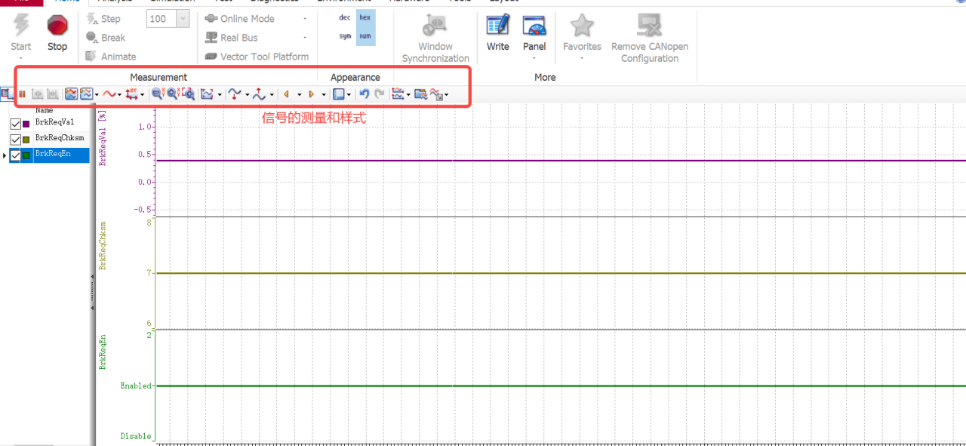Click the grey redo arrow icon
This screenshot has width=966, height=446.
pyautogui.click(x=380, y=94)
